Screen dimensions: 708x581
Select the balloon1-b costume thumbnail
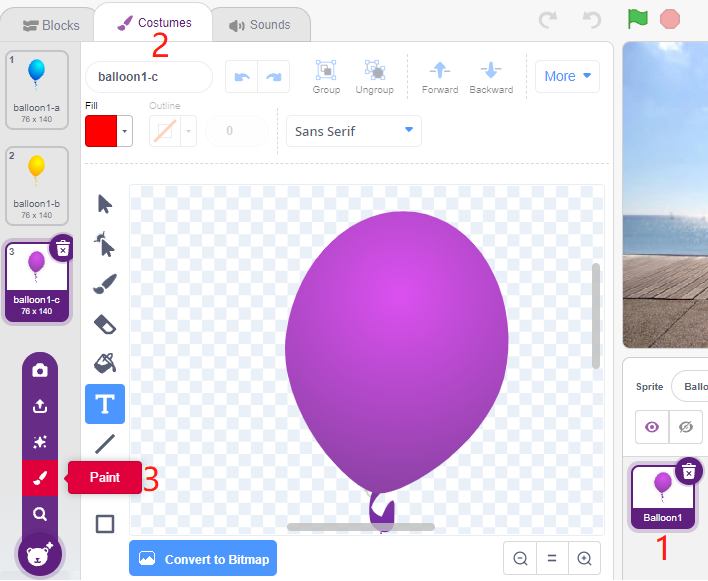point(37,186)
